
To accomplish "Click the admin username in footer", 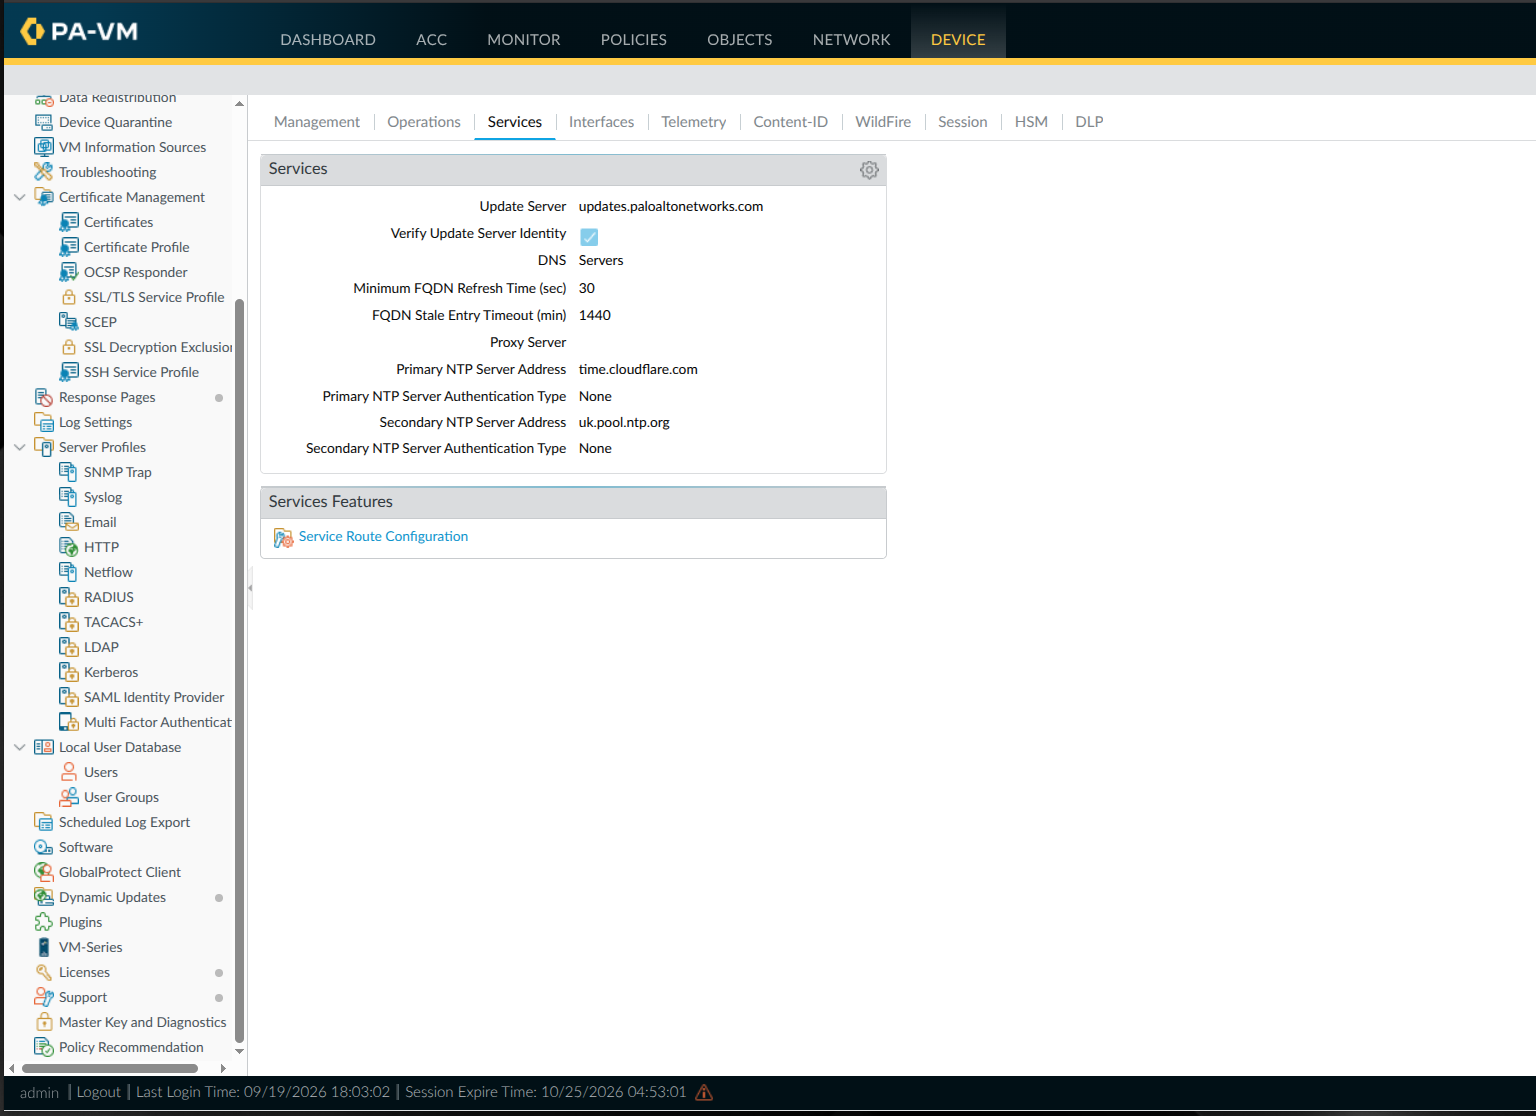I will point(39,1093).
